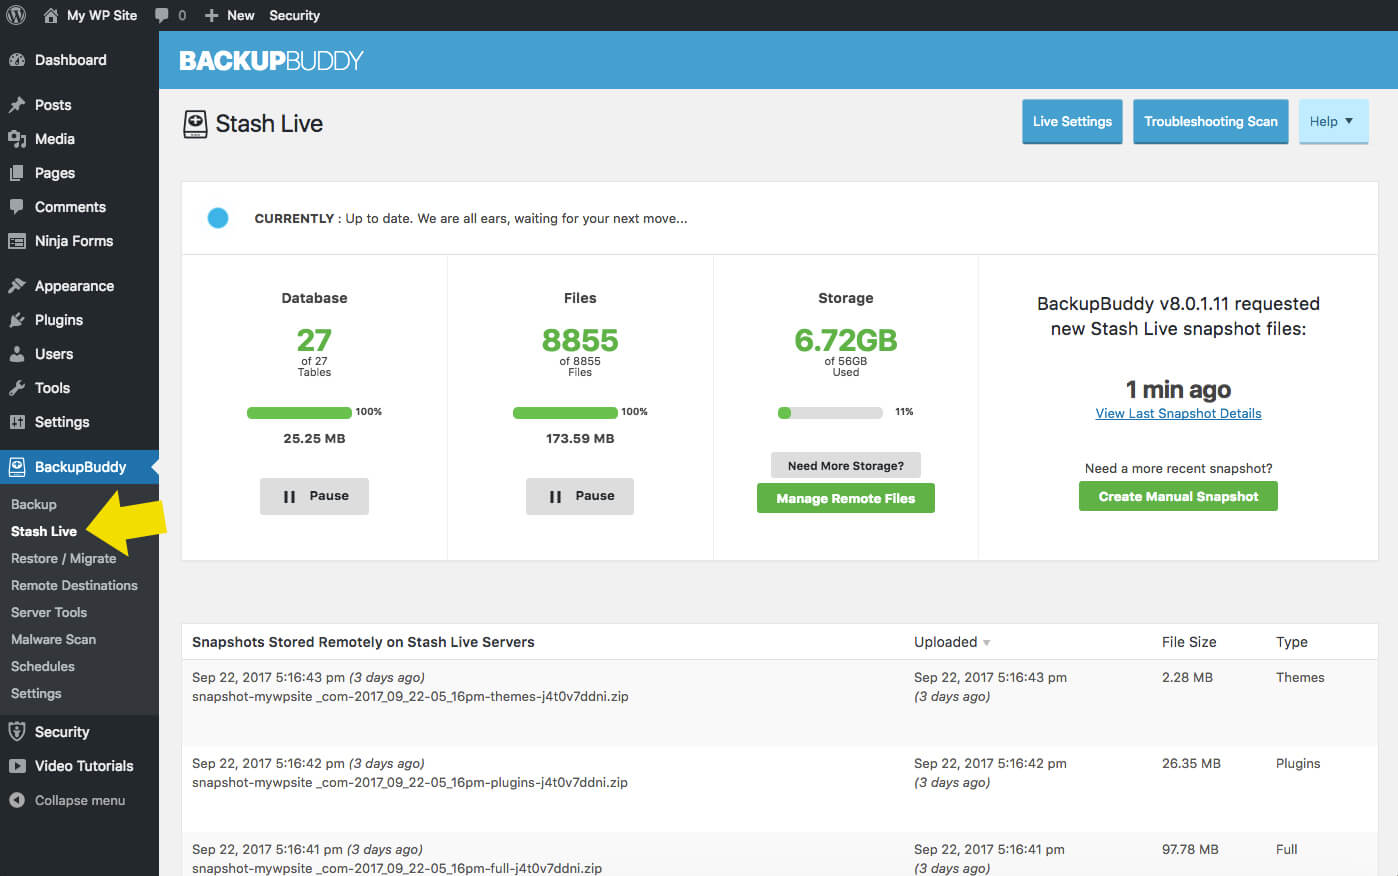Click the WordPress logo icon
The height and width of the screenshot is (876, 1398).
(x=16, y=15)
